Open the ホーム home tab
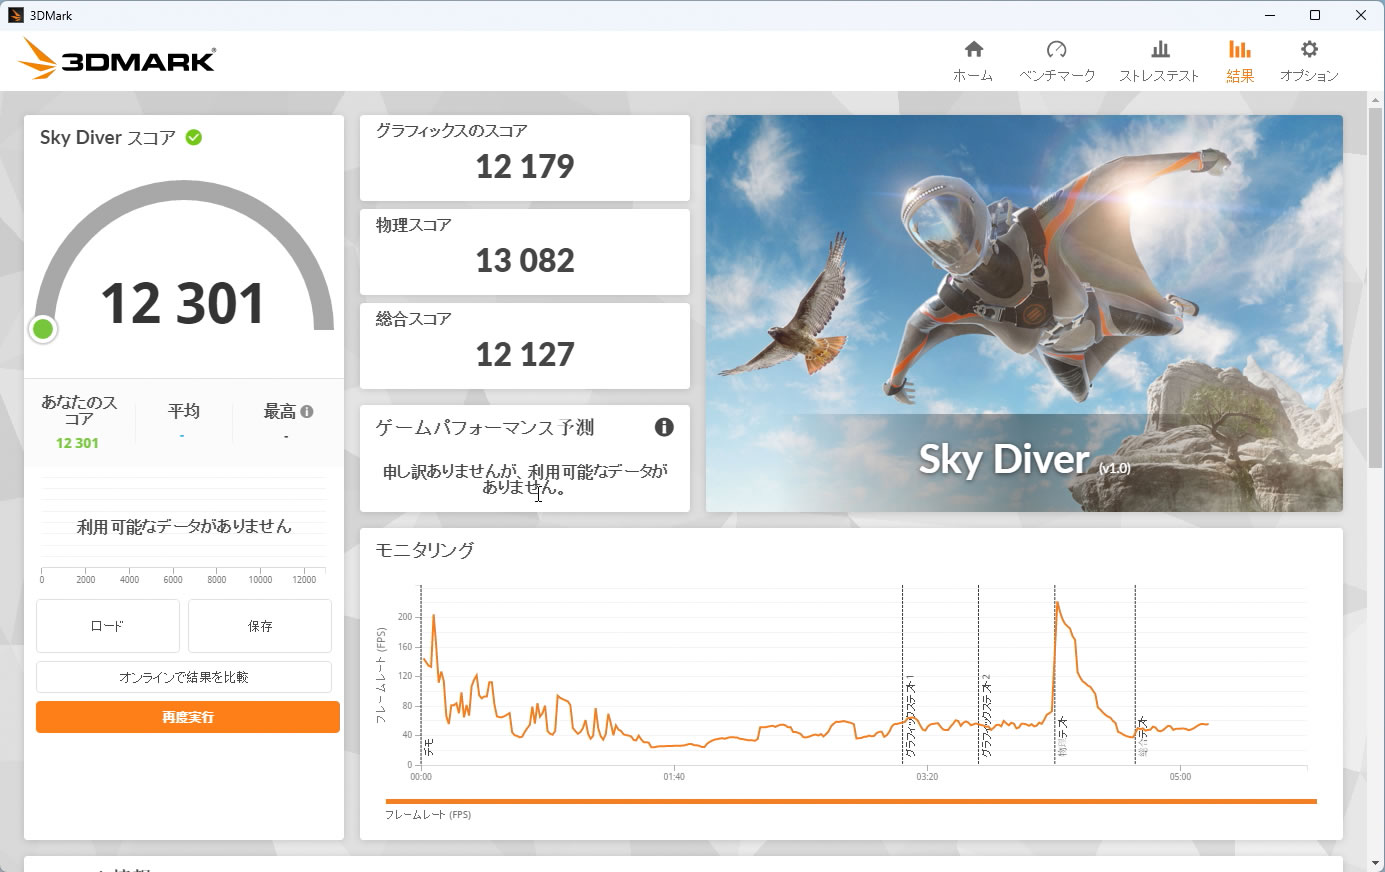Screen dimensions: 1385x872 tap(973, 61)
